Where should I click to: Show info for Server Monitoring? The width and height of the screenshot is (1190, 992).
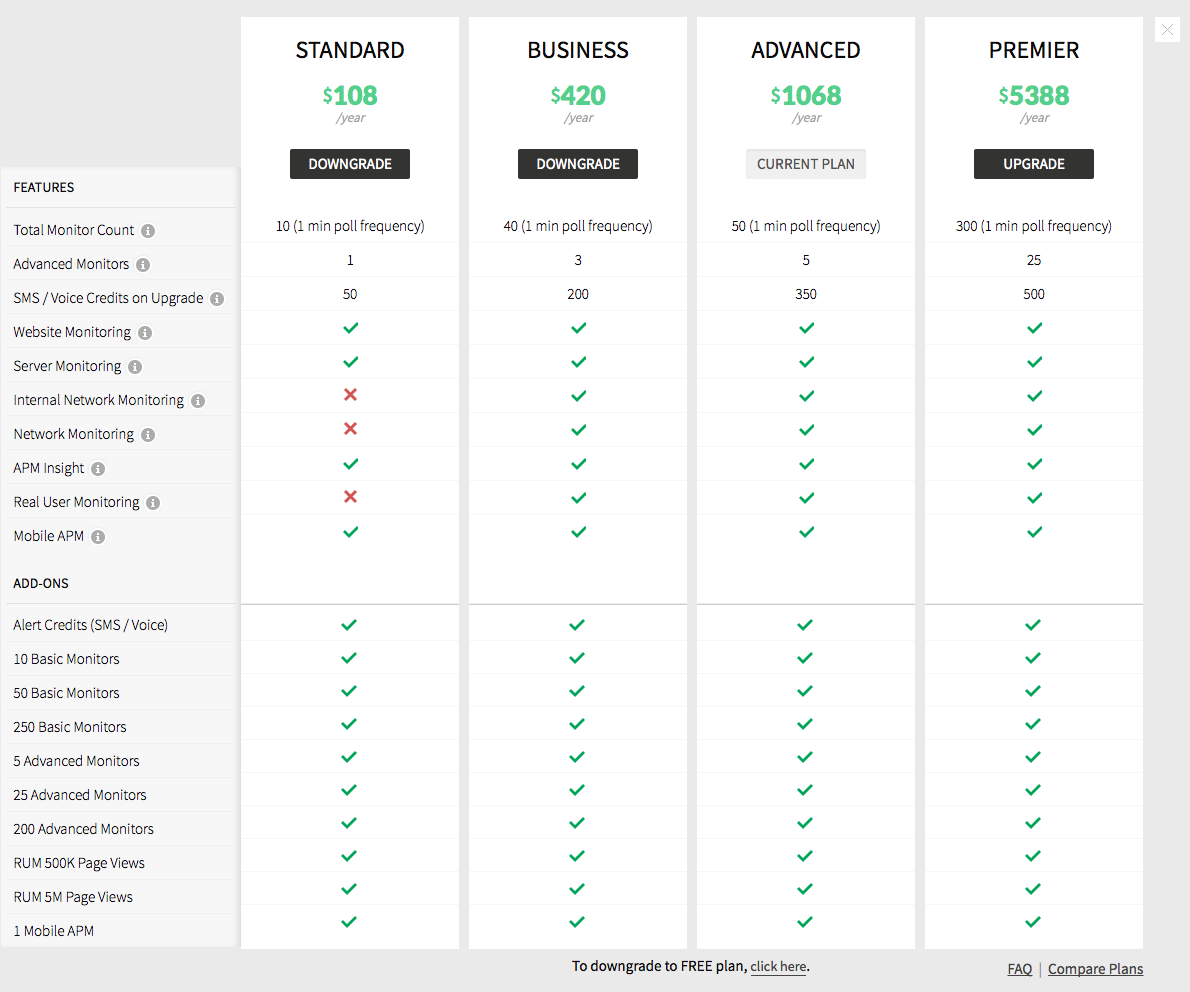135,367
